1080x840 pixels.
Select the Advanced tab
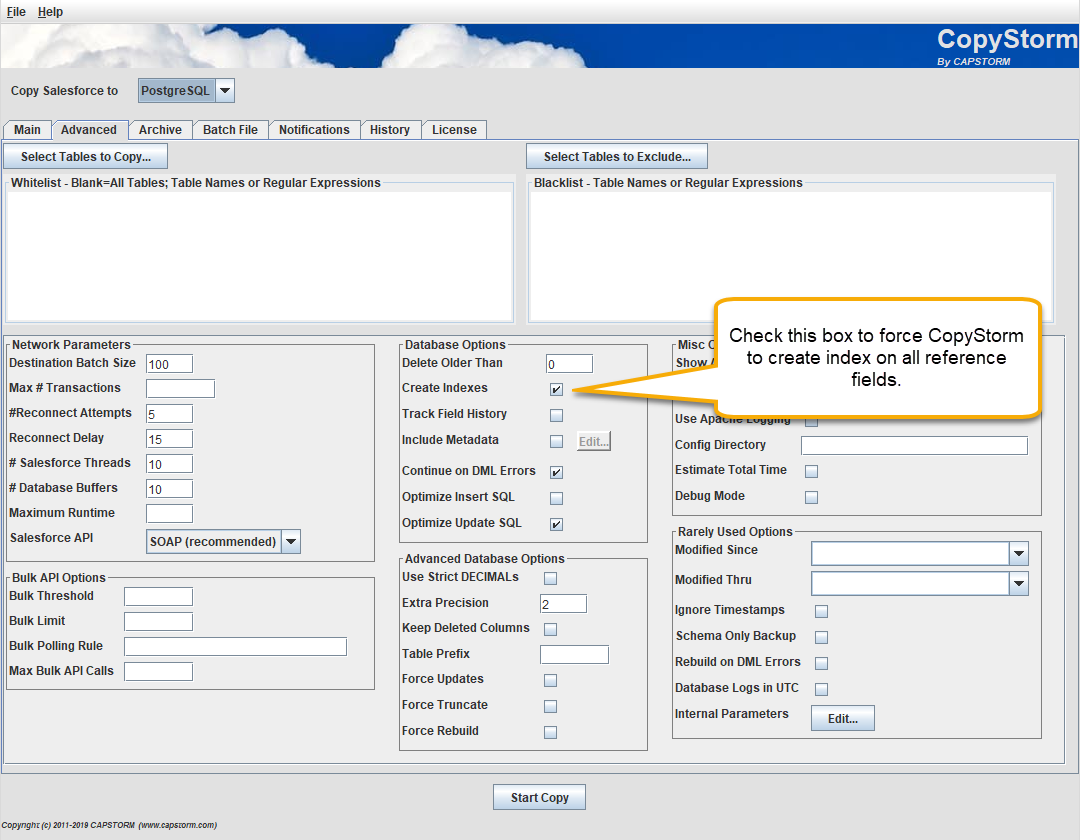pyautogui.click(x=89, y=129)
